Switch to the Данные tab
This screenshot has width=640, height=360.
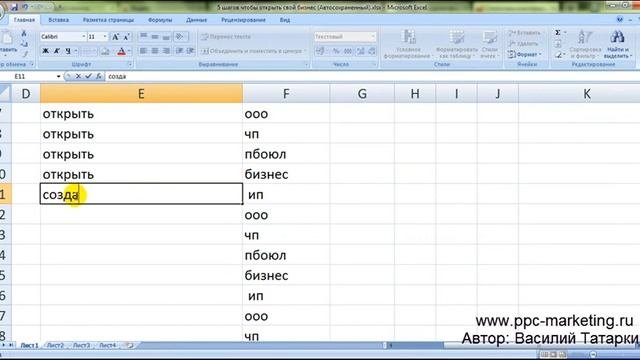tap(196, 20)
